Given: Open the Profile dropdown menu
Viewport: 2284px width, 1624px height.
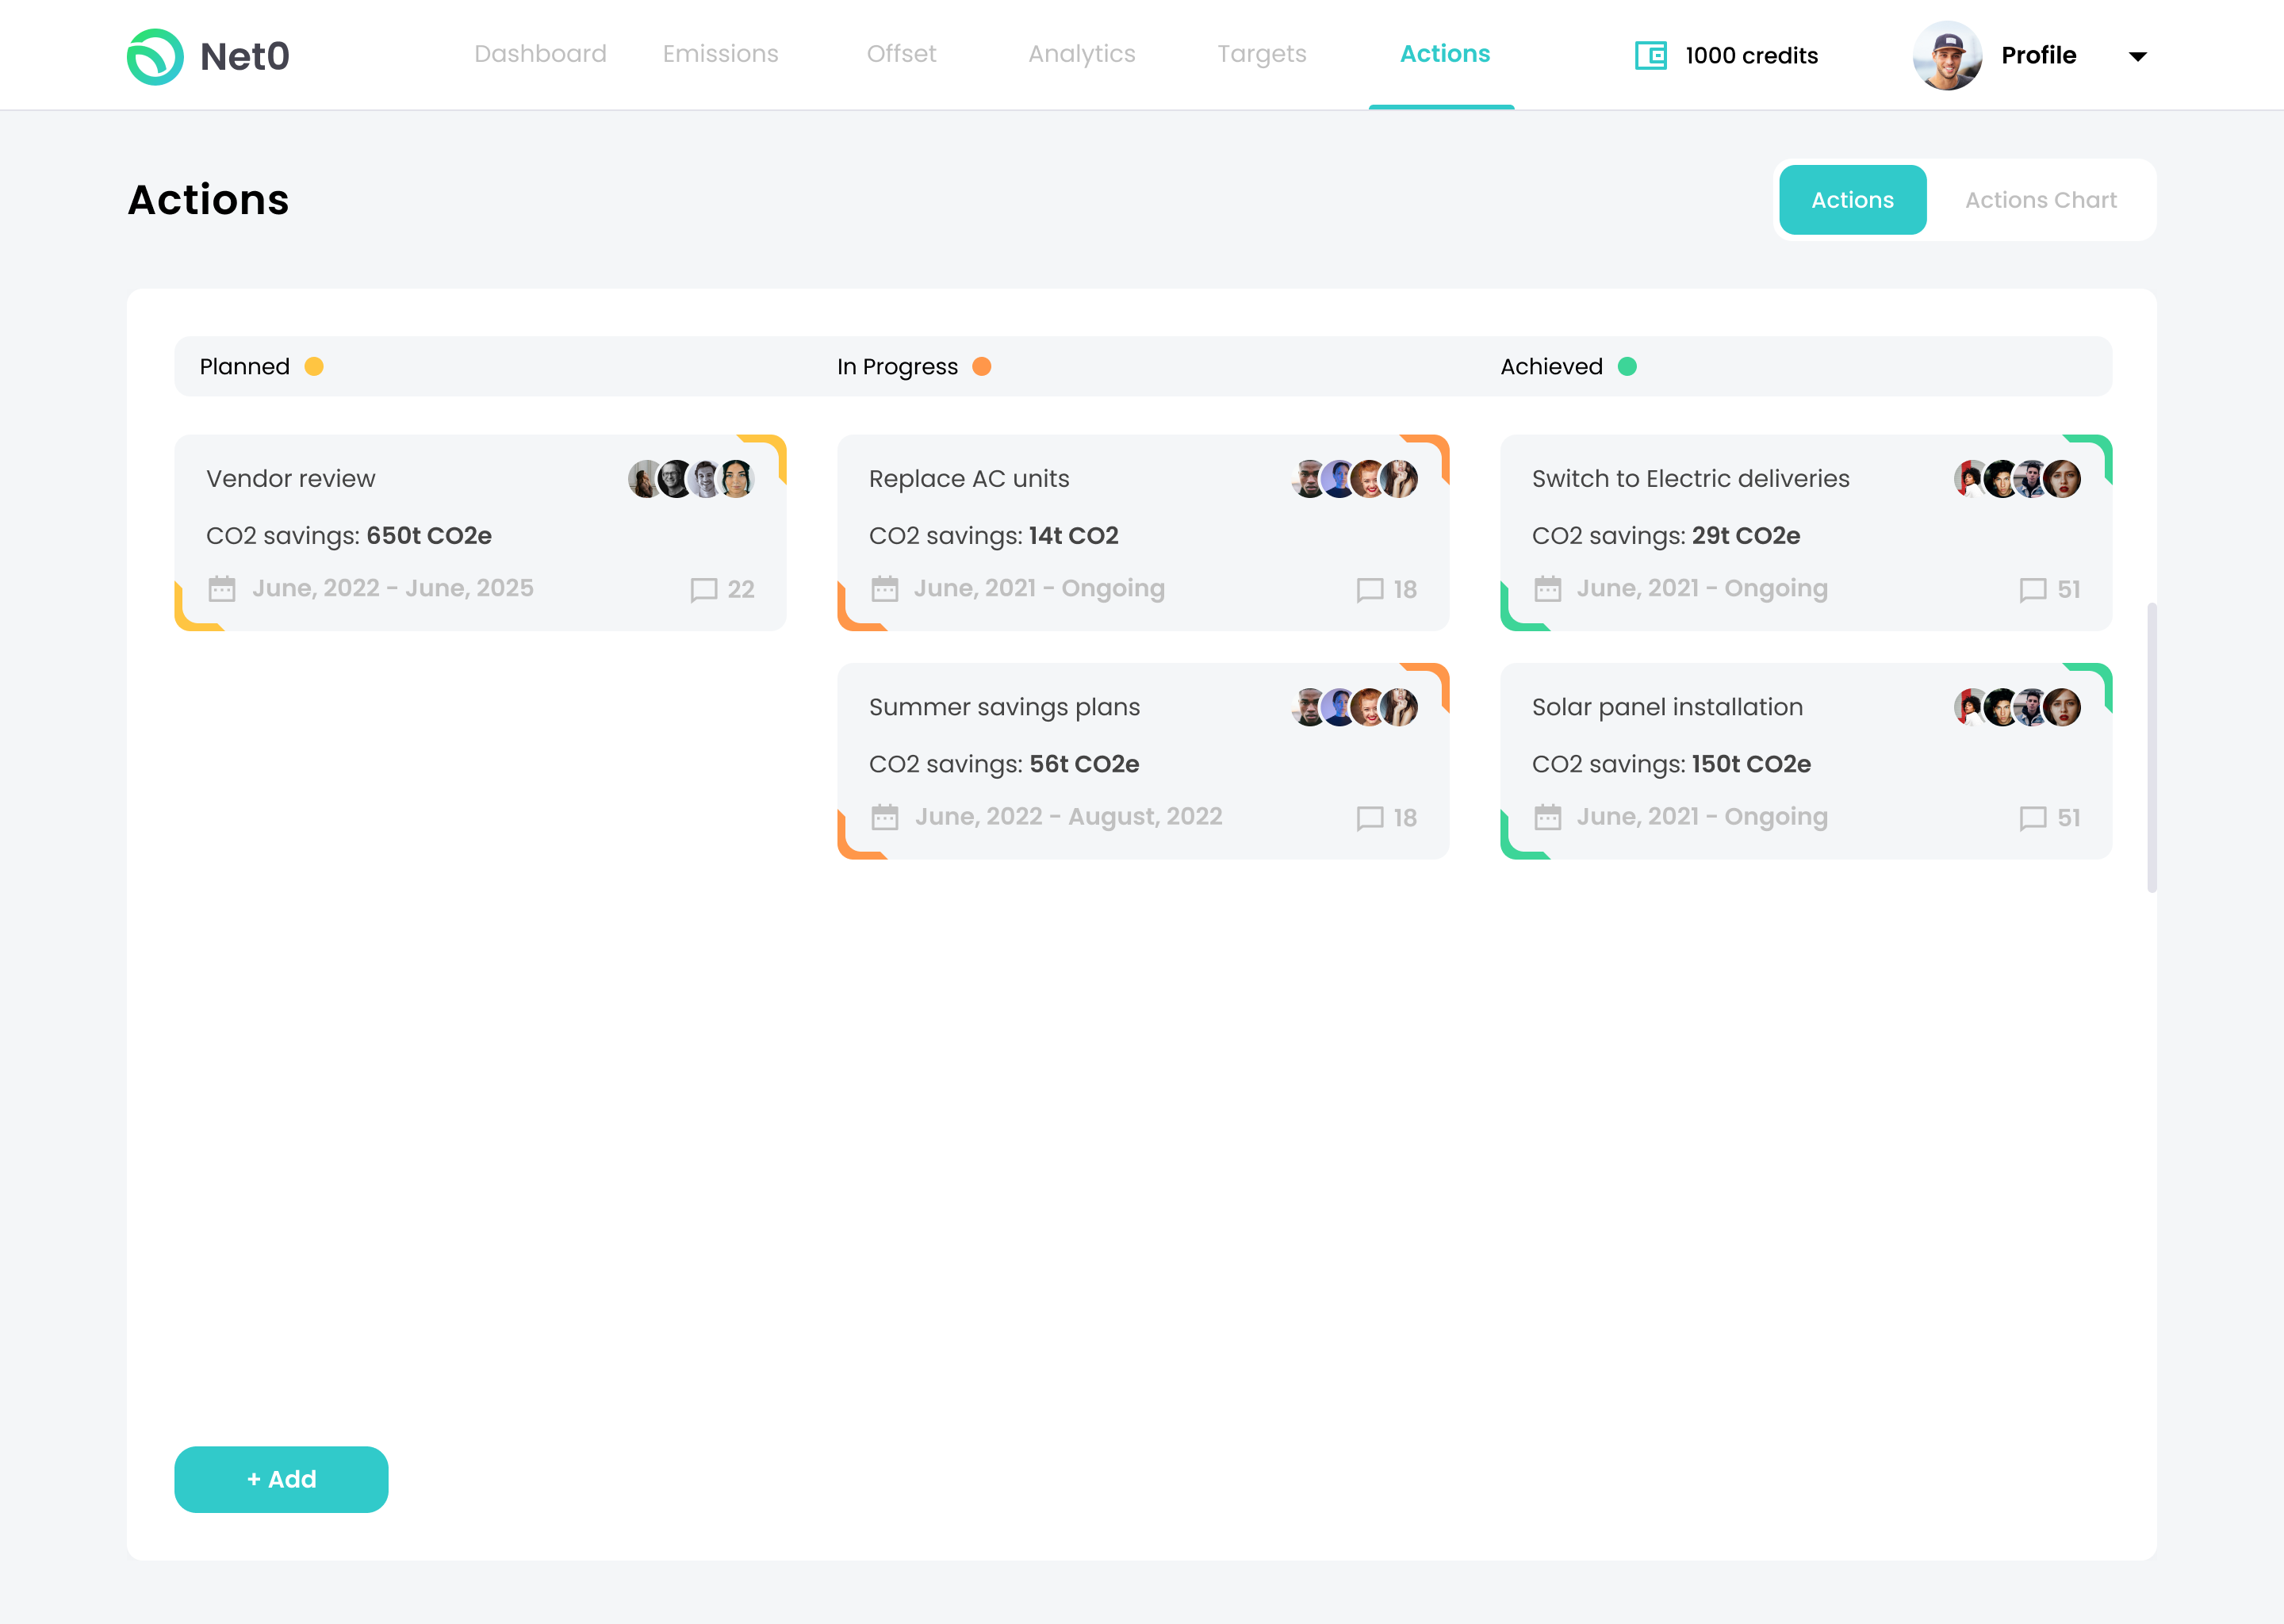Looking at the screenshot, I should click(2137, 56).
